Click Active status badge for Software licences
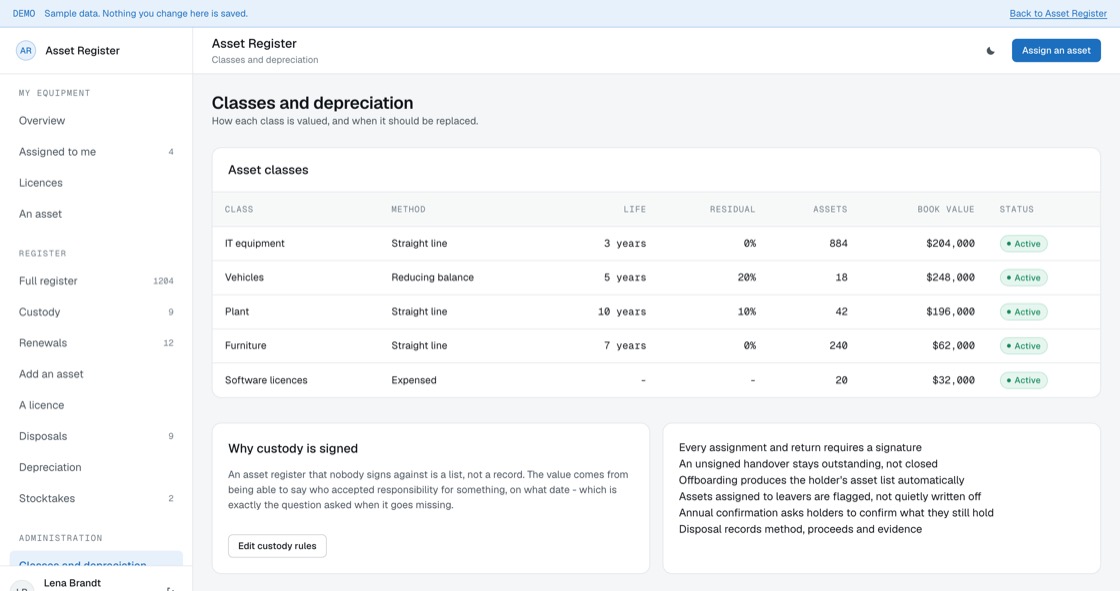The image size is (1120, 591). [x=1024, y=380]
